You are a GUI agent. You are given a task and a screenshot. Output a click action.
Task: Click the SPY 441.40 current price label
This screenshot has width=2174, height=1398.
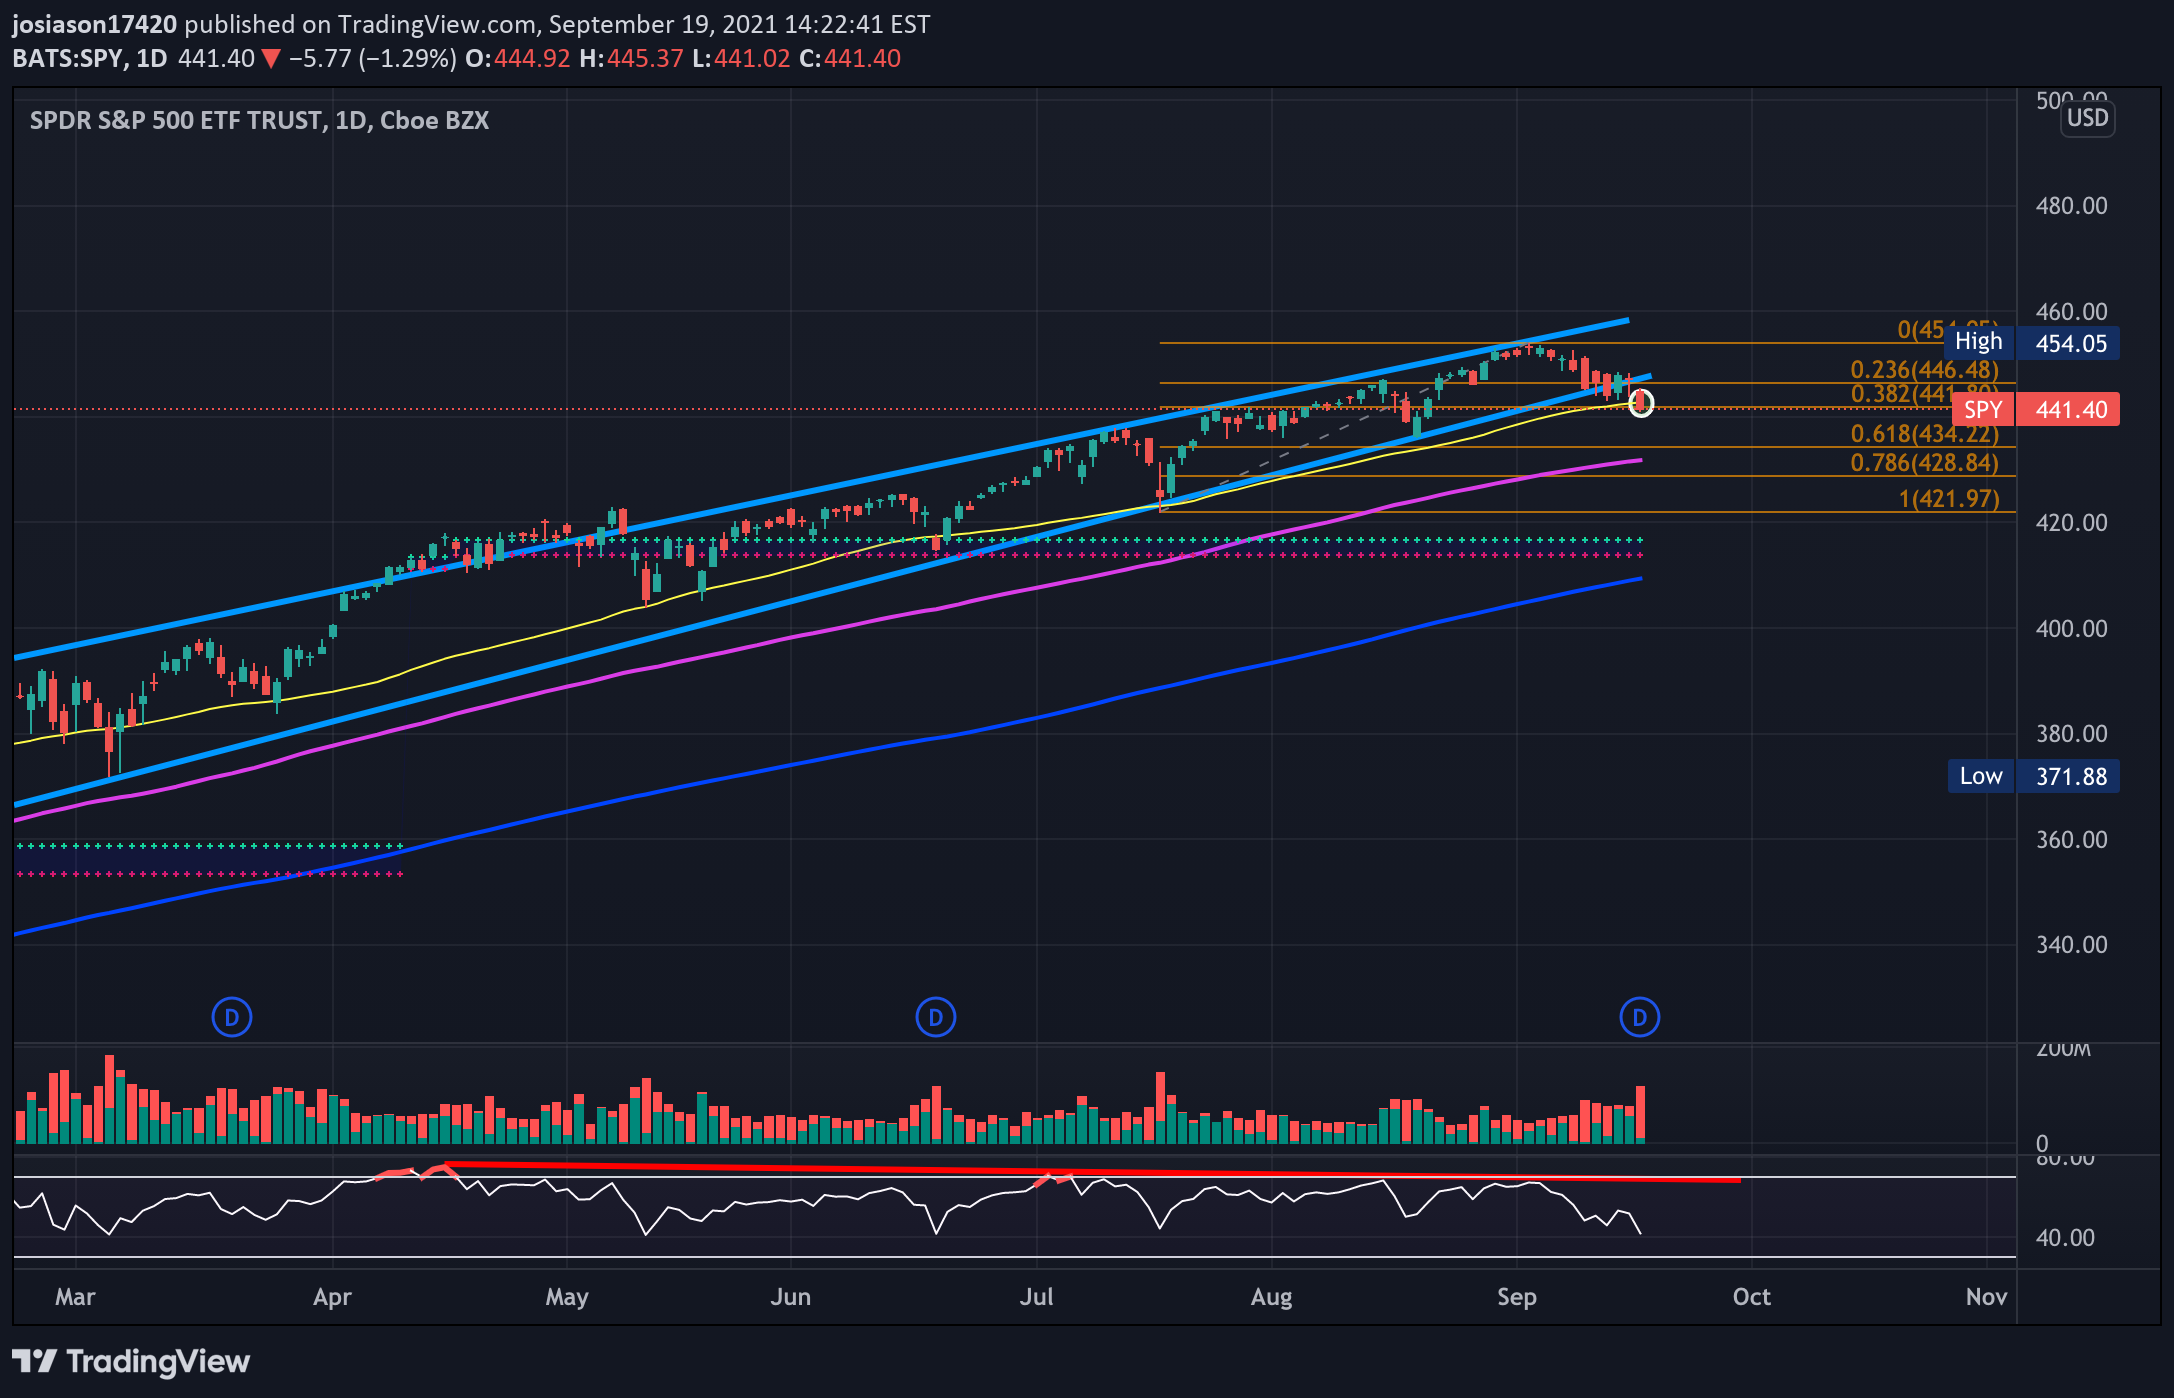(2036, 409)
